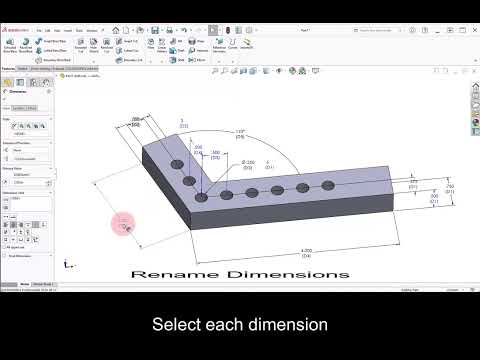
Task: Select the Boundary Cut tool
Action: (129, 60)
